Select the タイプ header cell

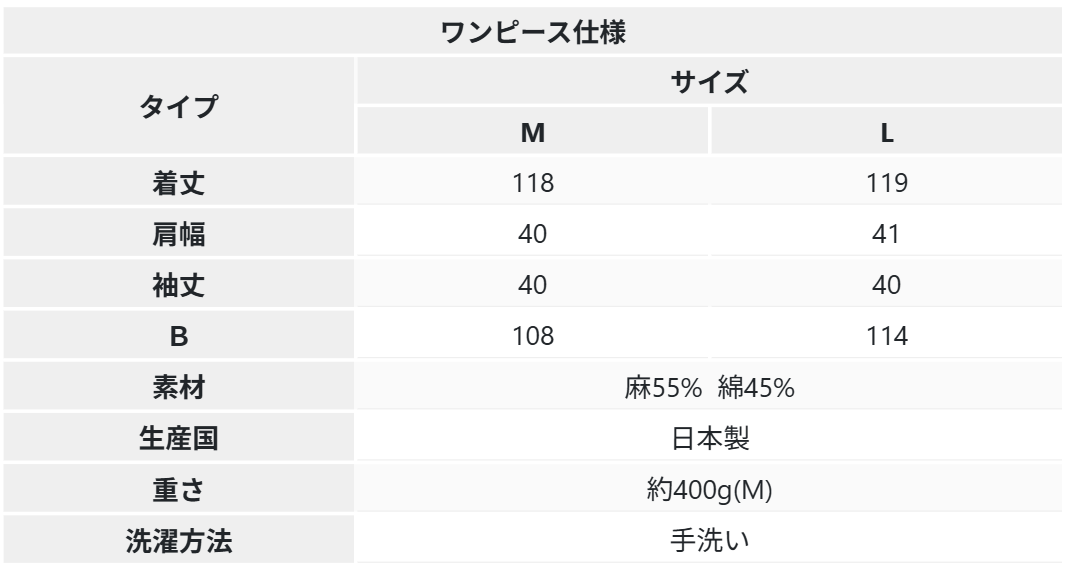click(x=179, y=106)
